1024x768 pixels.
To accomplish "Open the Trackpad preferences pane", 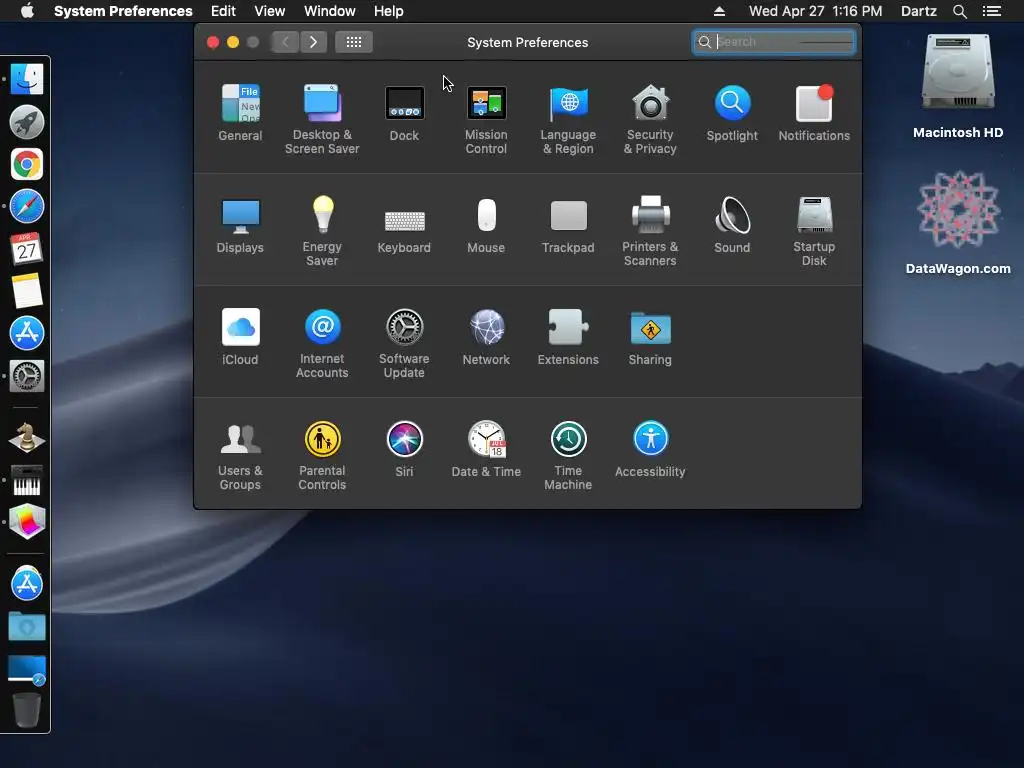I will coord(568,225).
